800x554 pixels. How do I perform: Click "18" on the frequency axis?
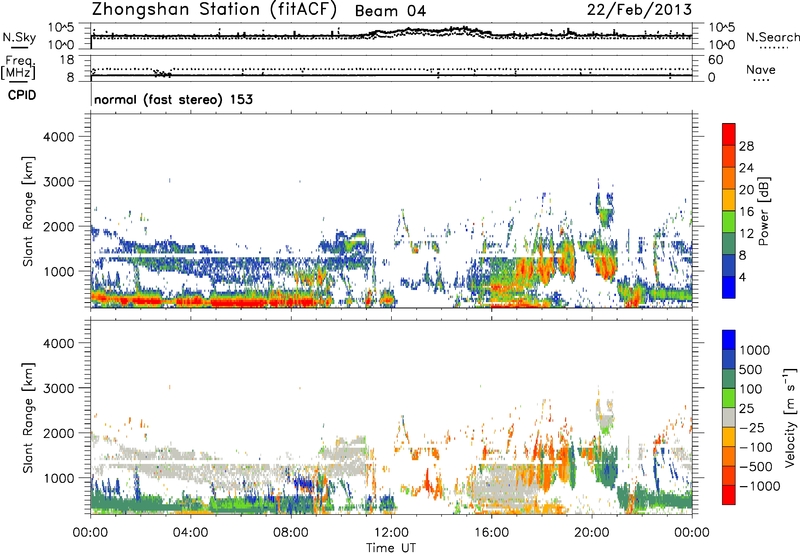[67, 60]
